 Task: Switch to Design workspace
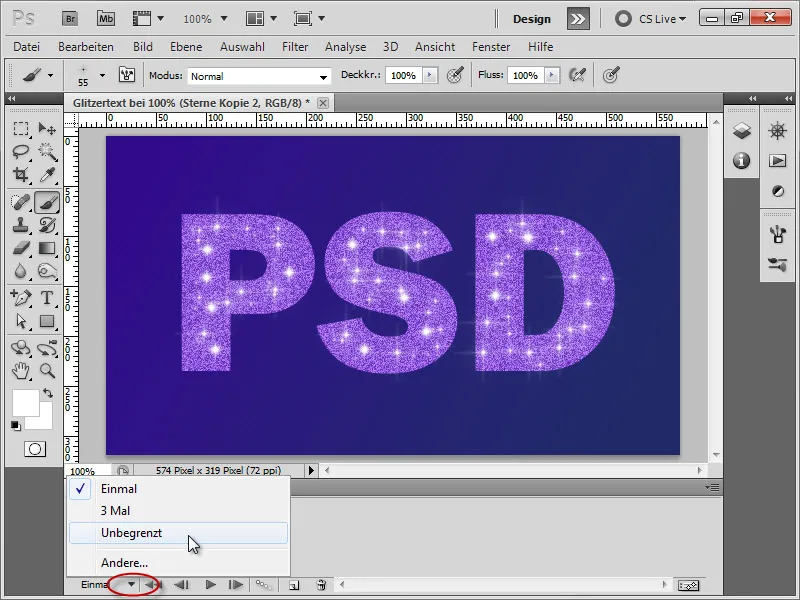pyautogui.click(x=532, y=19)
